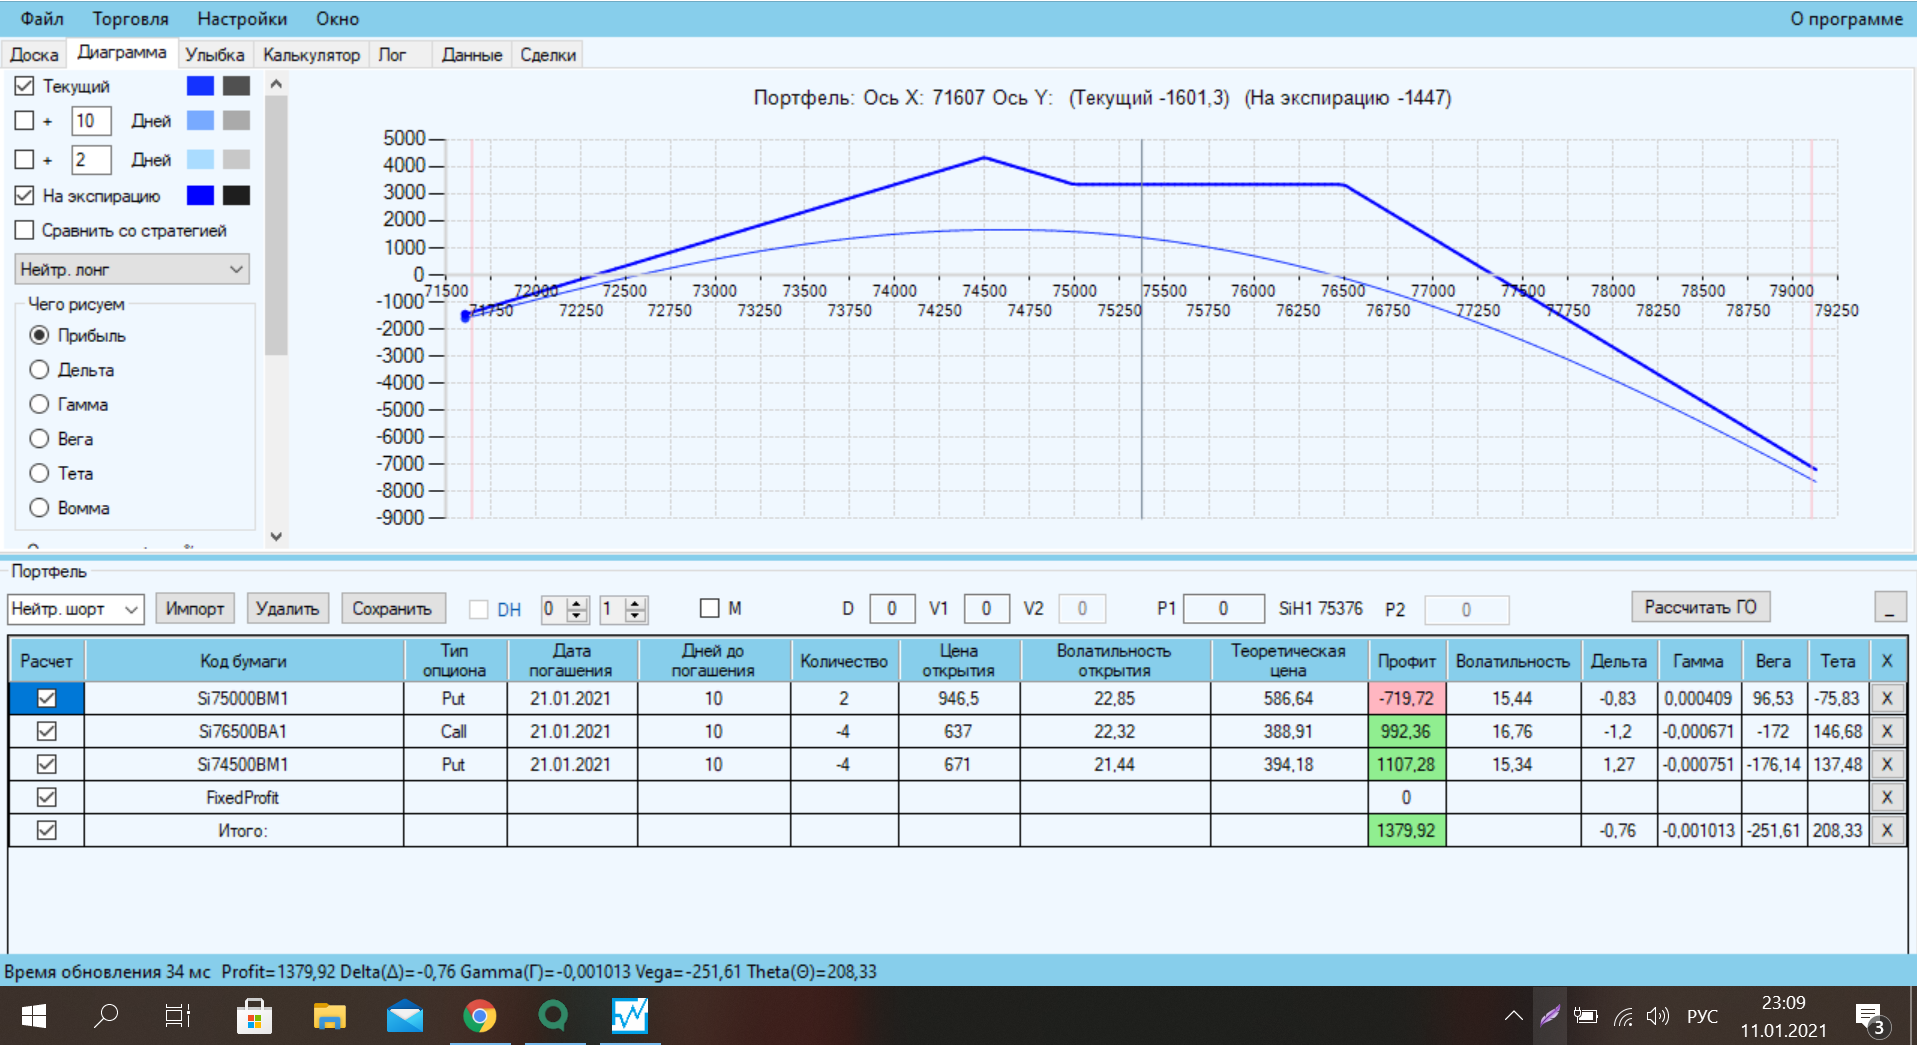Image resolution: width=1917 pixels, height=1045 pixels.
Task: Pick the blue Текущий line color swatch
Action: (x=200, y=86)
